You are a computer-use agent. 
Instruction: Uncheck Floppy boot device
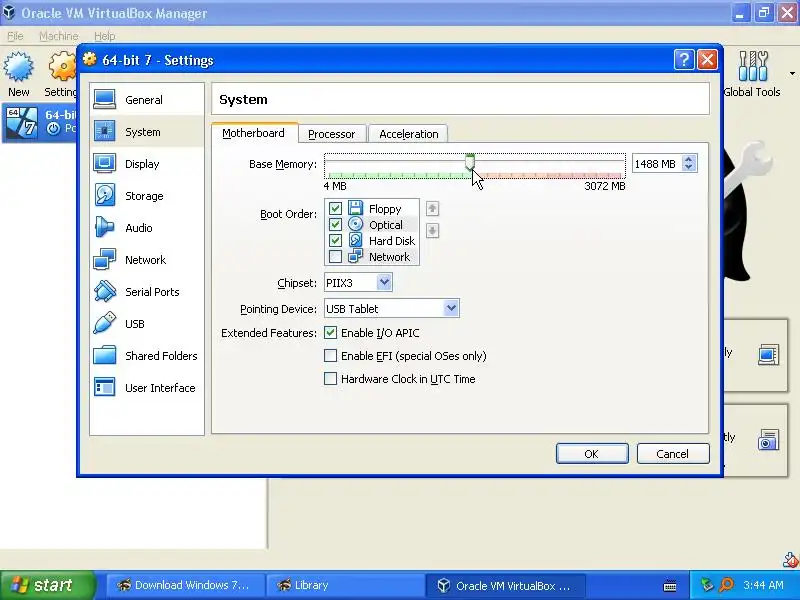pyautogui.click(x=335, y=208)
